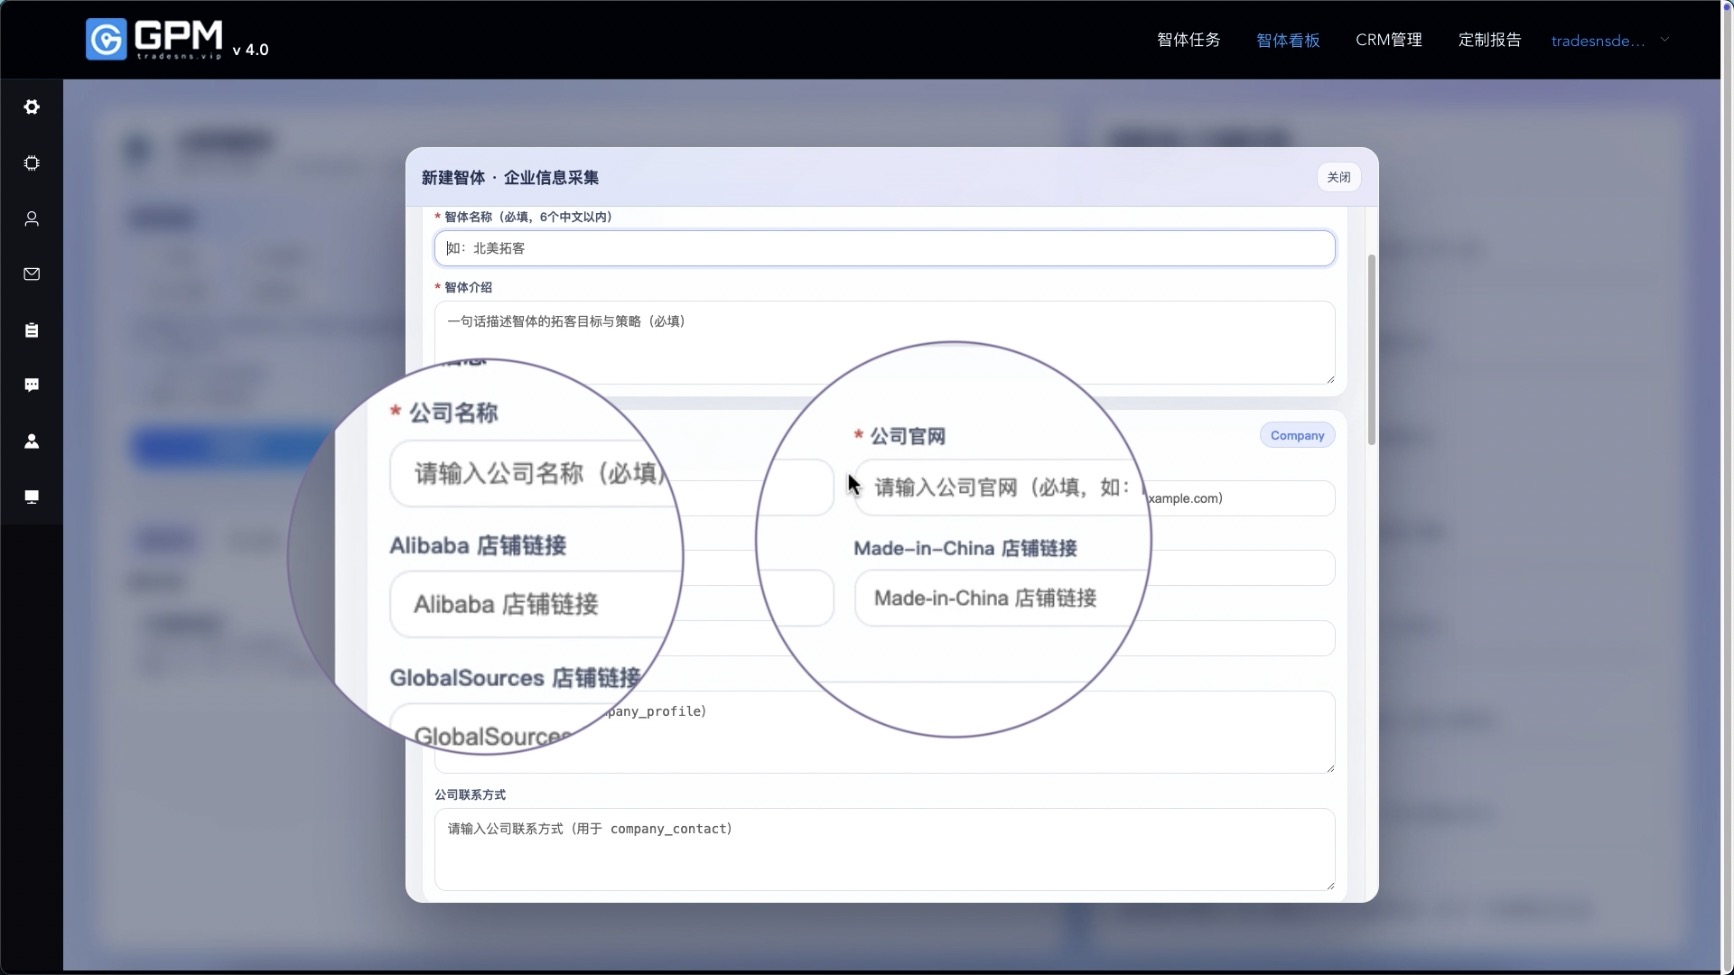Click the monitor screen sidebar icon
This screenshot has height=975, width=1734.
pos(32,497)
